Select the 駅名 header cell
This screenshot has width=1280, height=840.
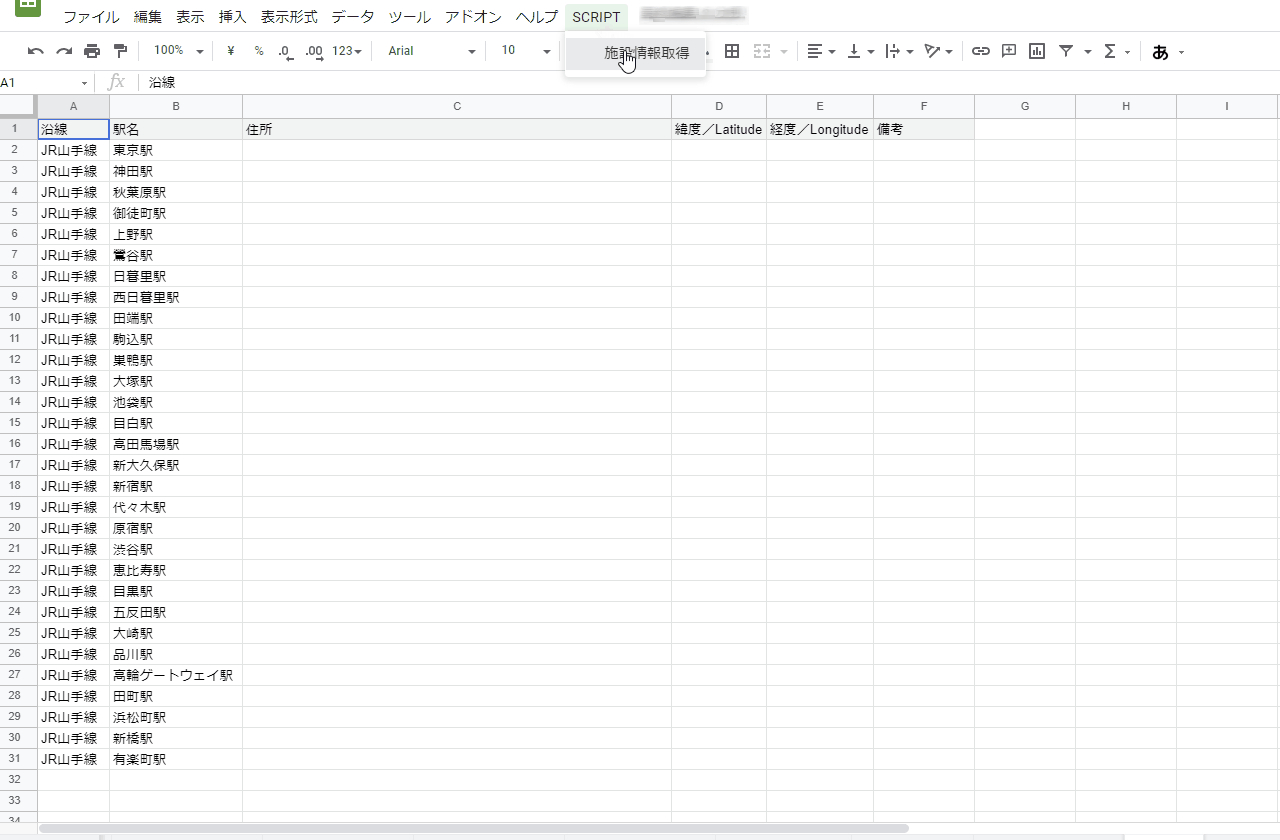pos(176,129)
